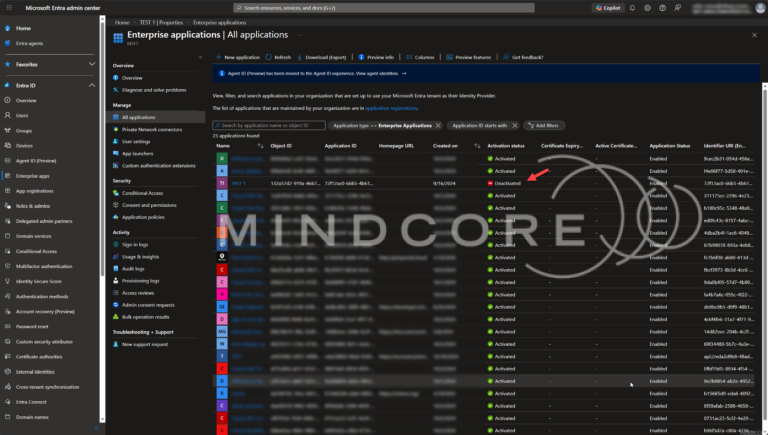This screenshot has width=768, height=435.
Task: Open External Identities
Action: click(x=35, y=372)
